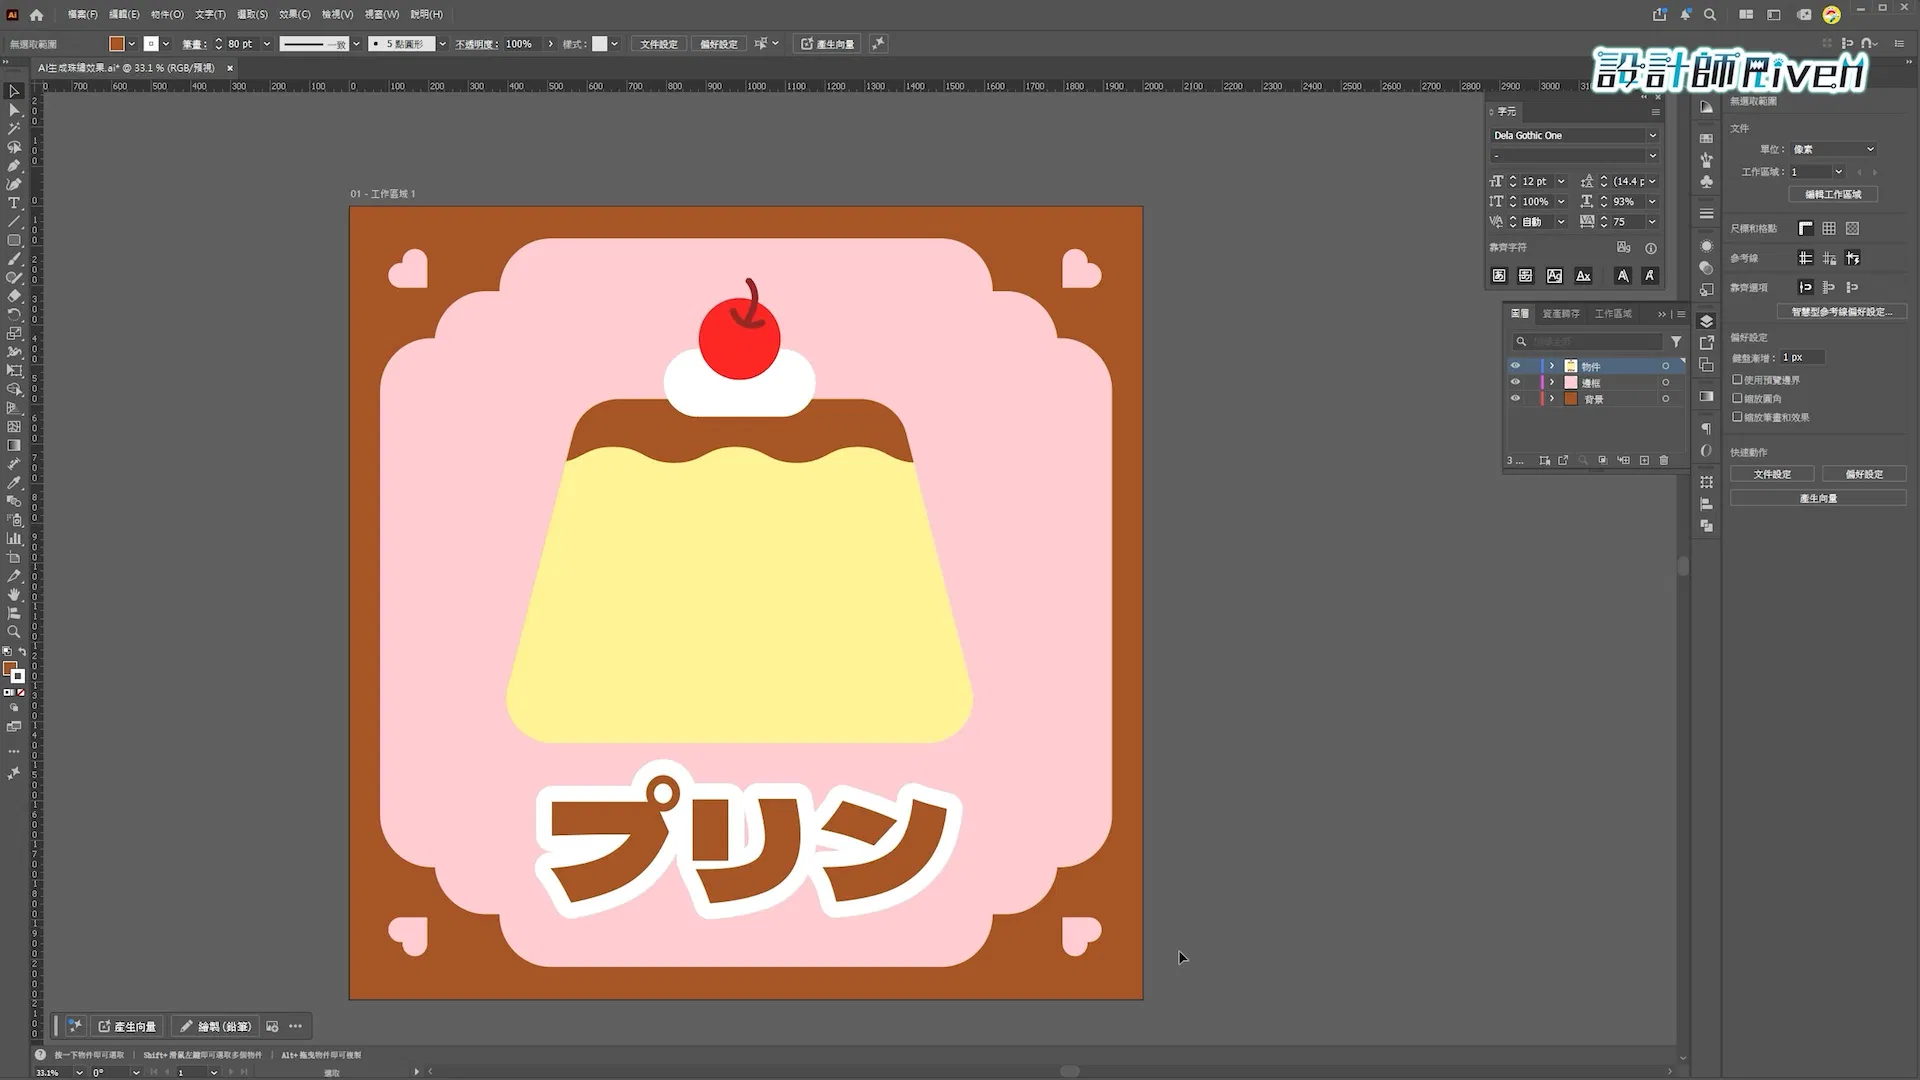Switch to 工作區域 tab in layers panel

(x=1613, y=314)
